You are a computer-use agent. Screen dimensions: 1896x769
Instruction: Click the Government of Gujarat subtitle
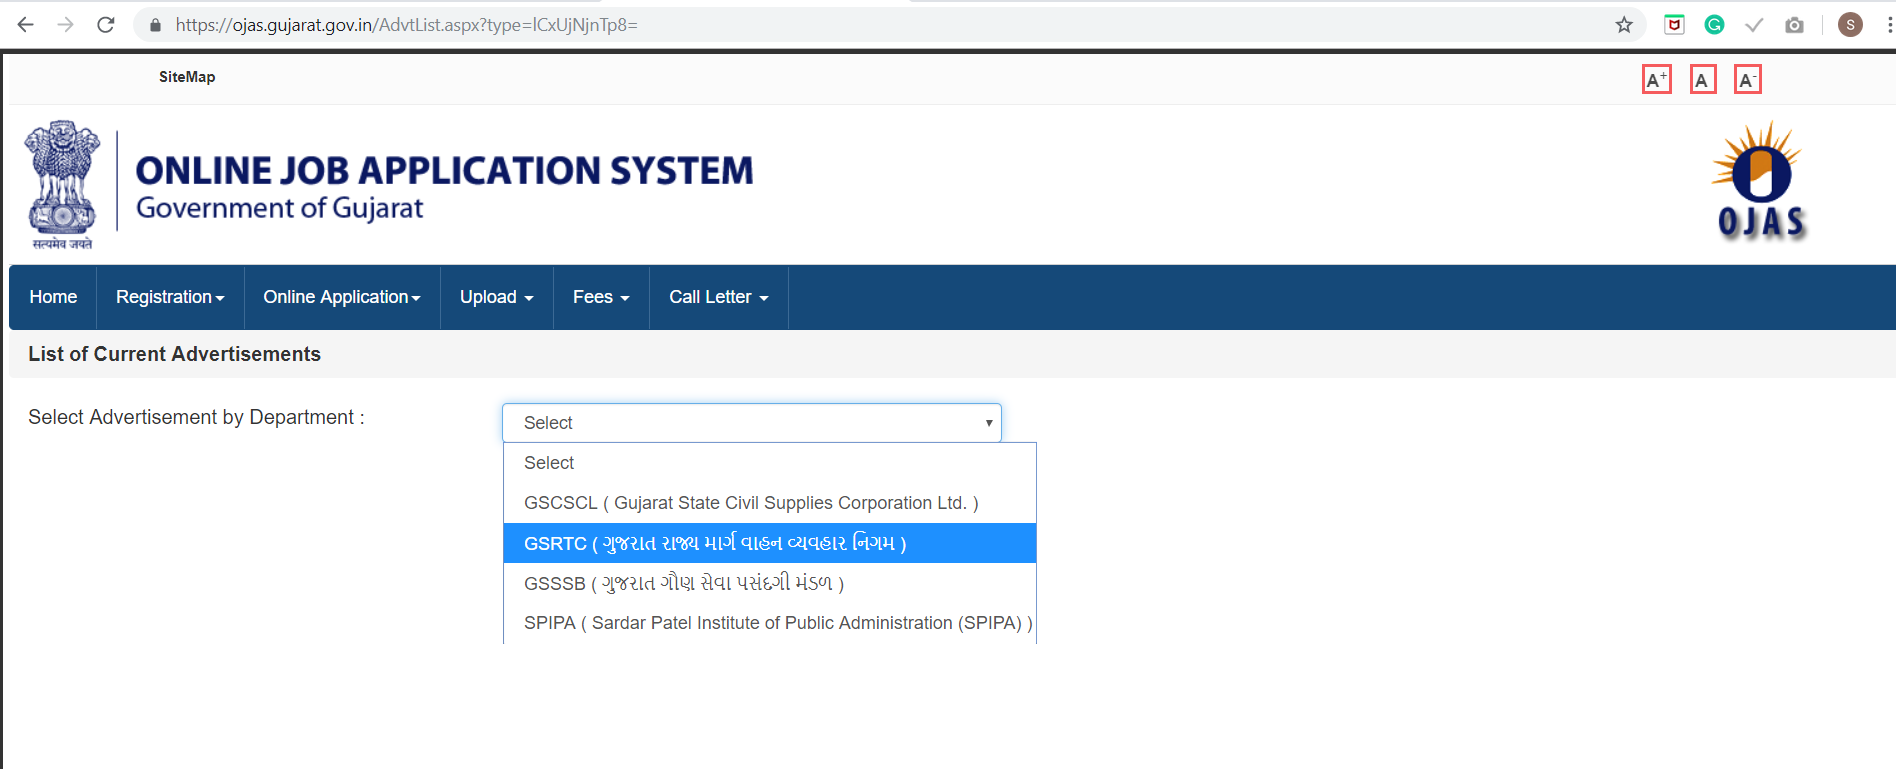click(280, 208)
